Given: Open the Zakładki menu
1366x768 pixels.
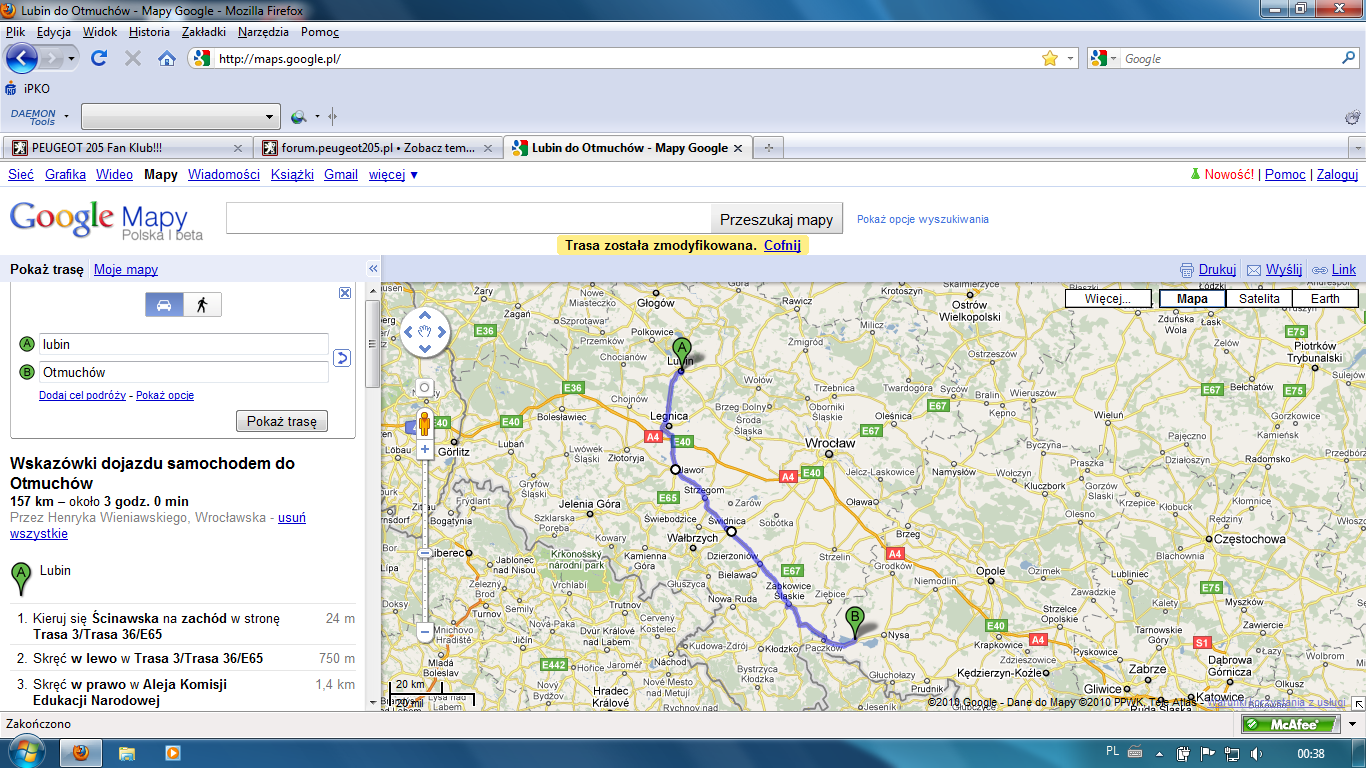Looking at the screenshot, I should click(203, 32).
